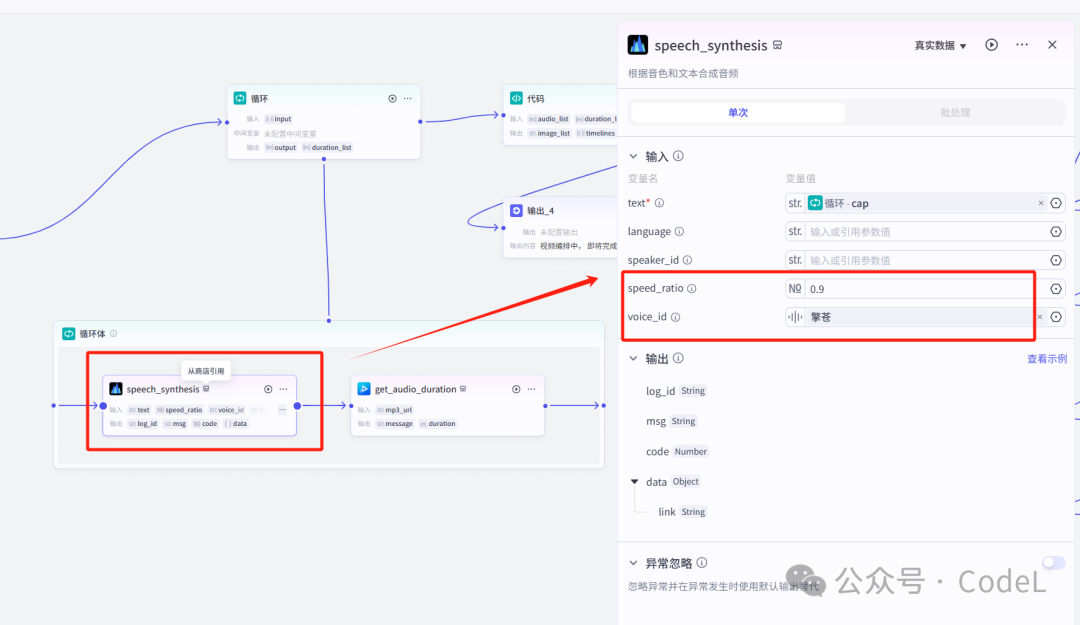Click the speech_synthesis node output port
Viewport: 1080px width, 625px height.
(298, 406)
